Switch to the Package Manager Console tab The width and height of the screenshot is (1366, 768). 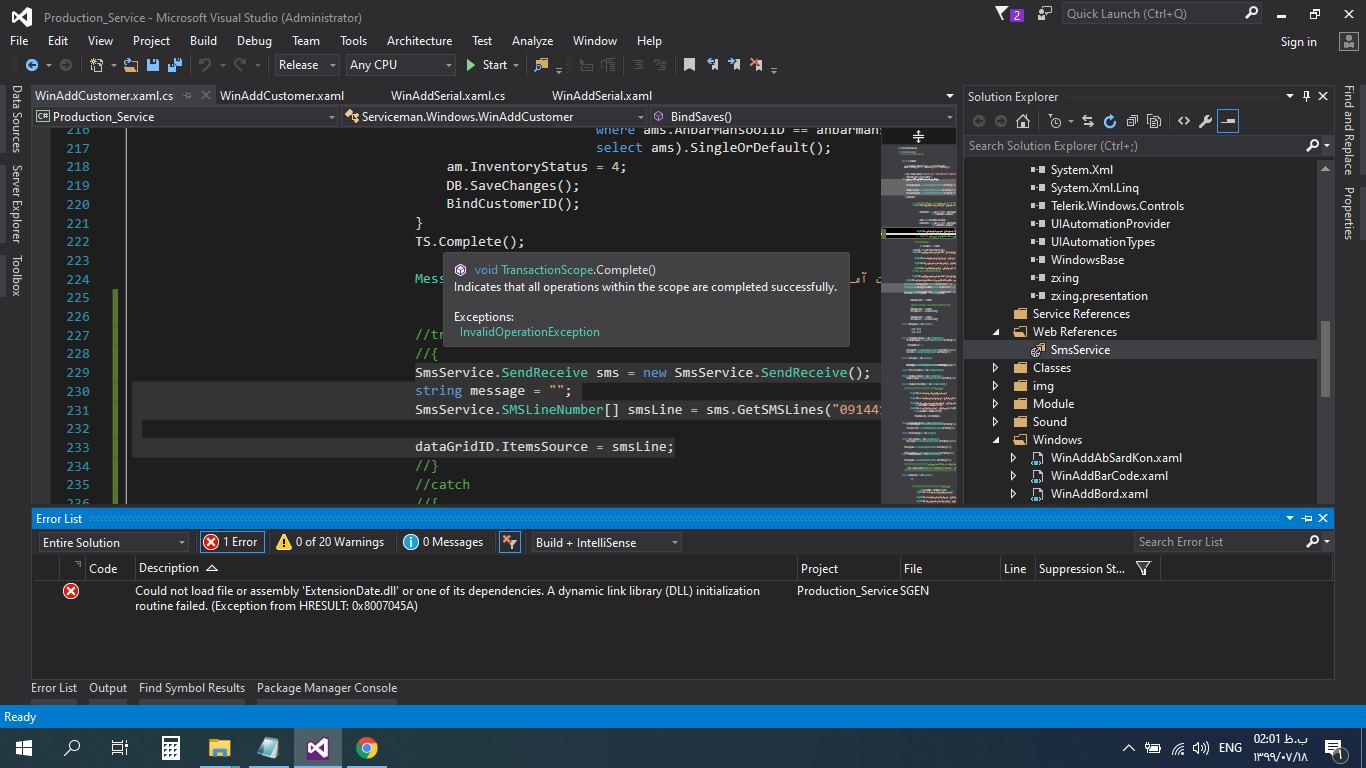(x=327, y=688)
